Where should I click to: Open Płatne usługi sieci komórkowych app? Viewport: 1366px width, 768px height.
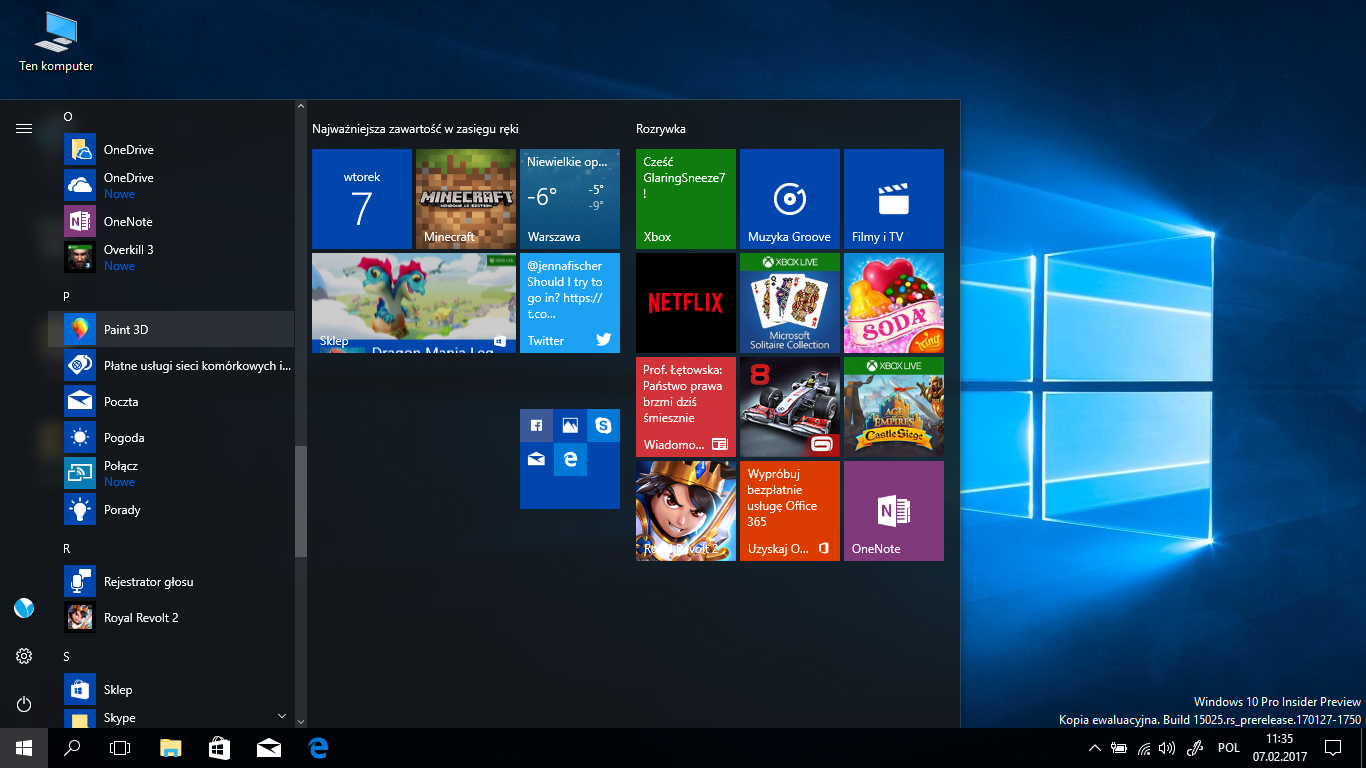click(171, 365)
